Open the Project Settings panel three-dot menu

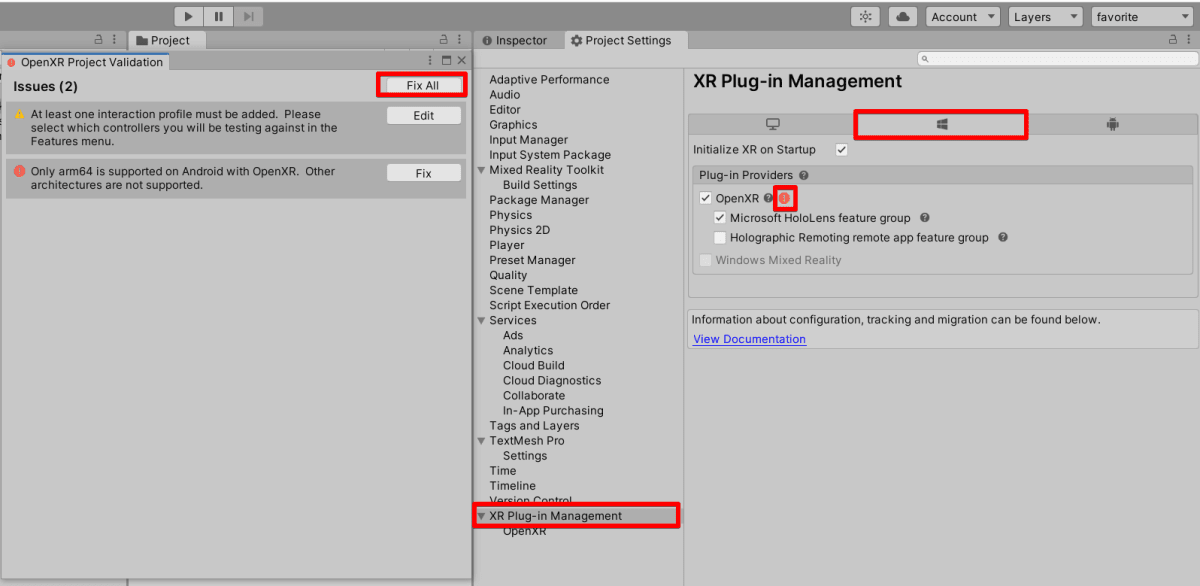click(x=1189, y=40)
